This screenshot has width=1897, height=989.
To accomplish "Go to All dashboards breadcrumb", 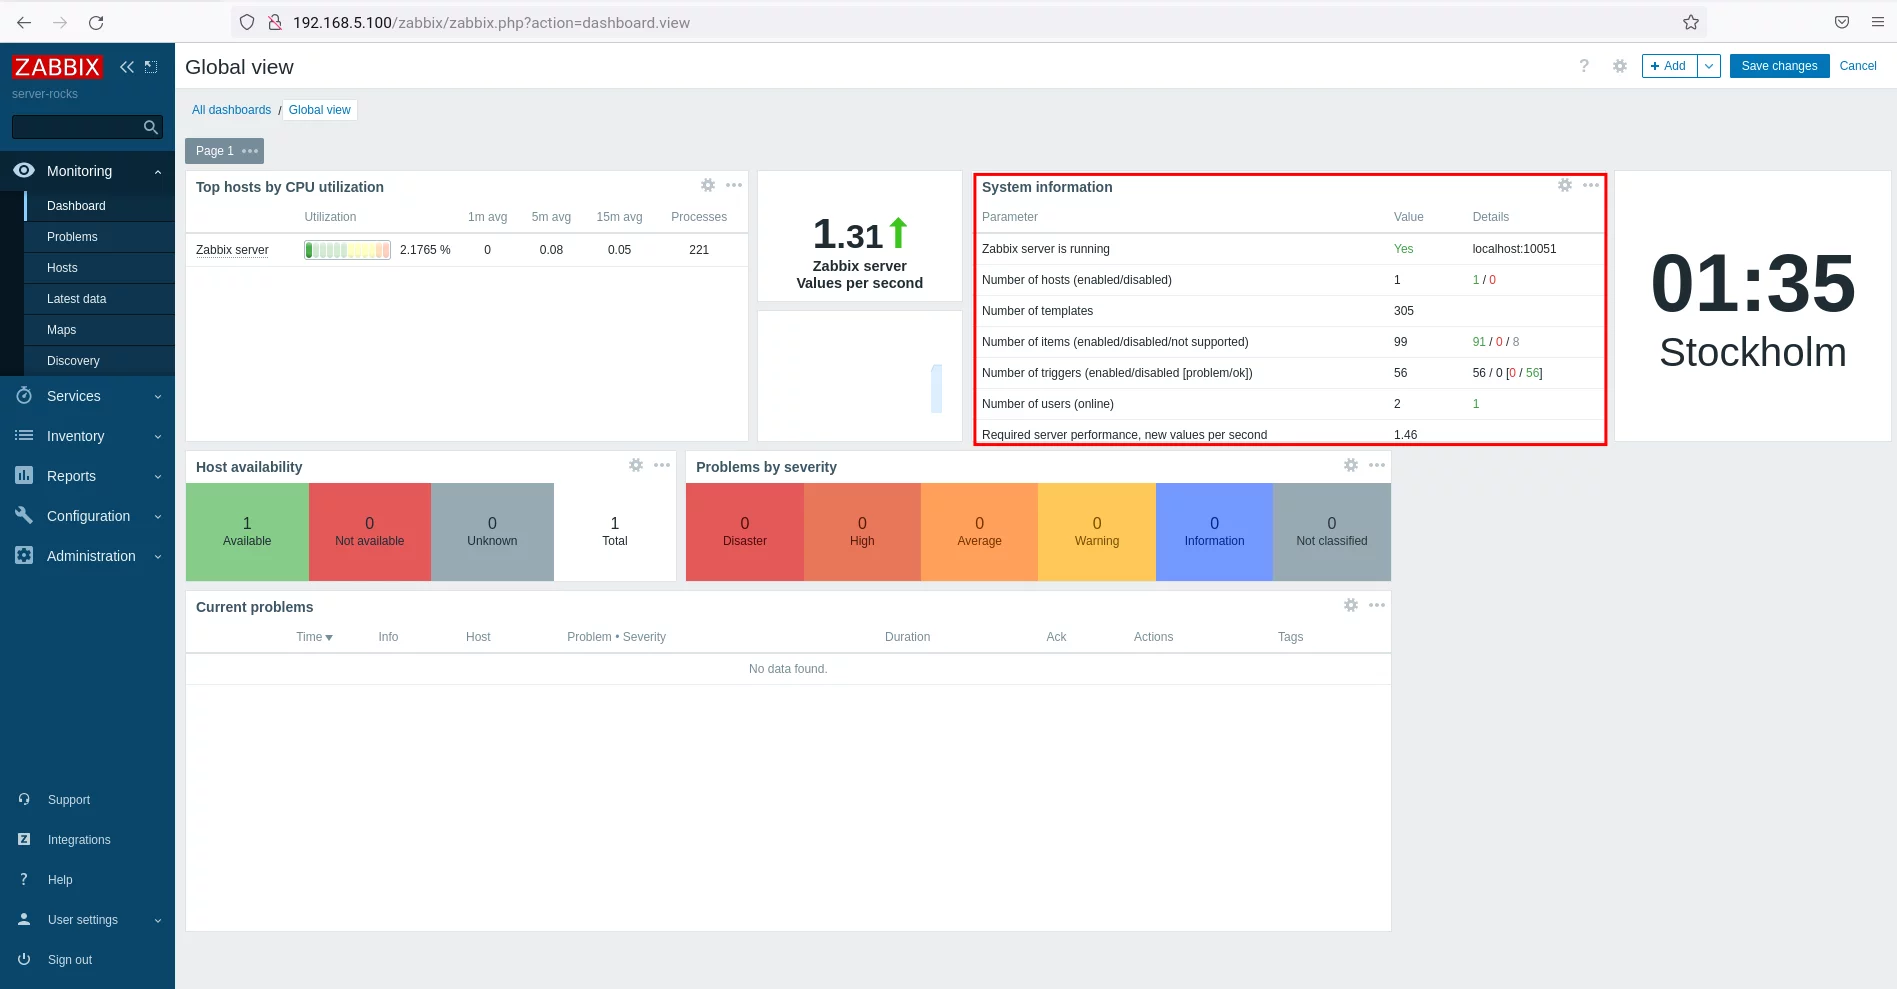I will [x=231, y=110].
